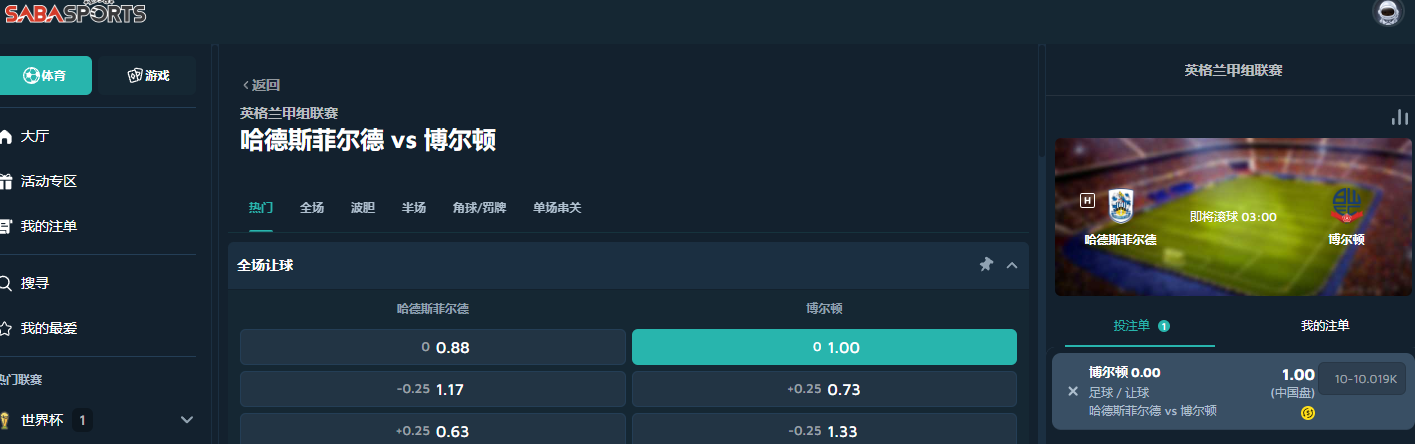Screen dimensions: 1415x444
Task: Switch to the 波胆 tab
Action: coord(362,208)
